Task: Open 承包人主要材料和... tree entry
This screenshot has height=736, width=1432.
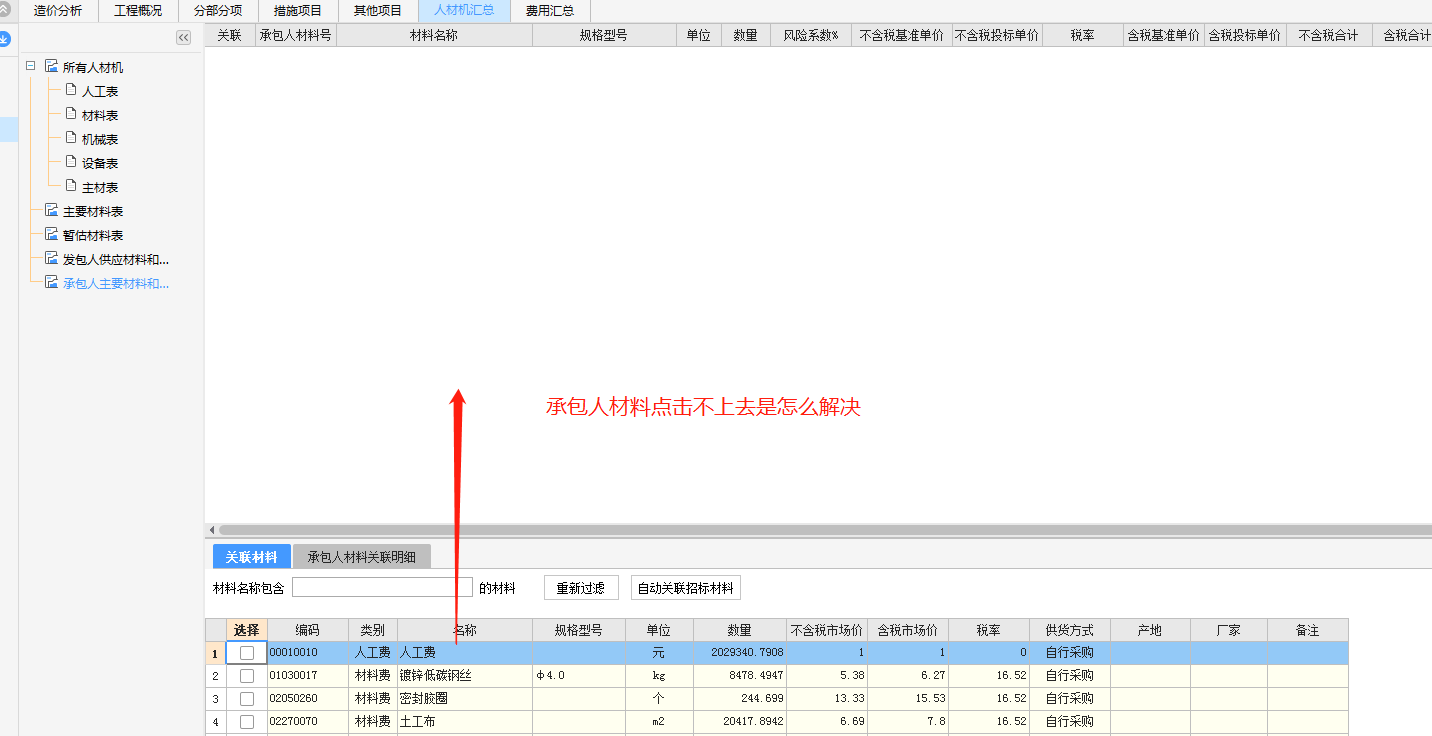Action: pos(116,283)
